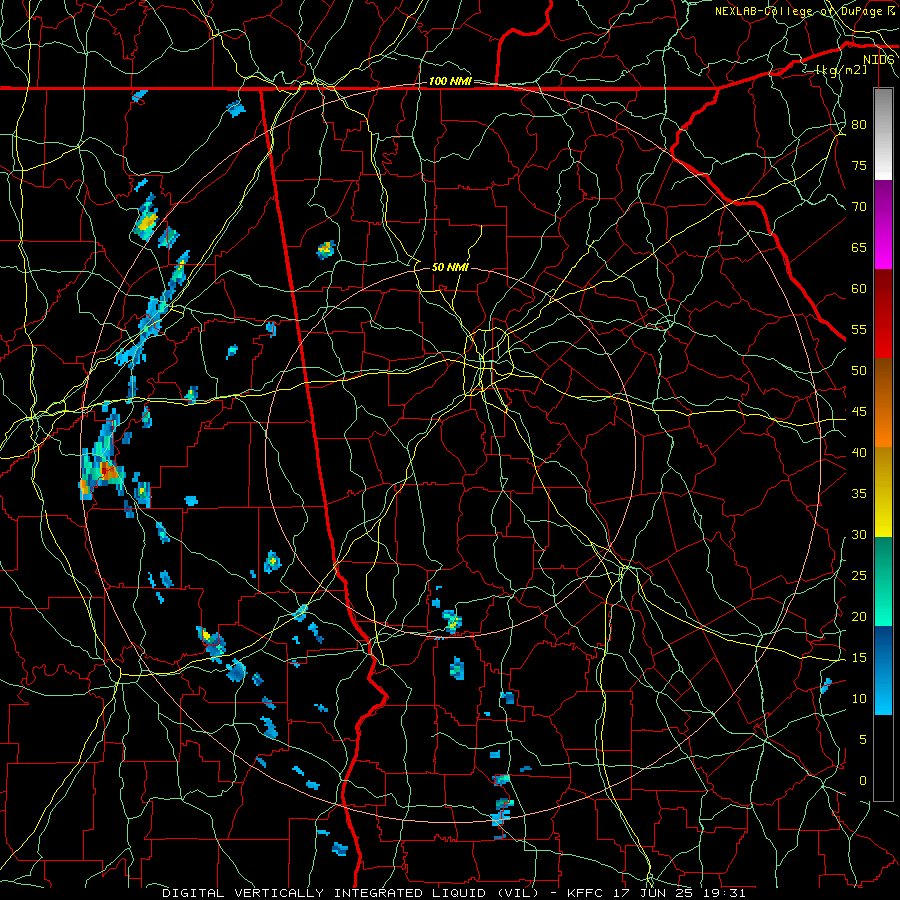This screenshot has height=900, width=900.
Task: Click the 30 value on the color scale
Action: click(x=859, y=535)
